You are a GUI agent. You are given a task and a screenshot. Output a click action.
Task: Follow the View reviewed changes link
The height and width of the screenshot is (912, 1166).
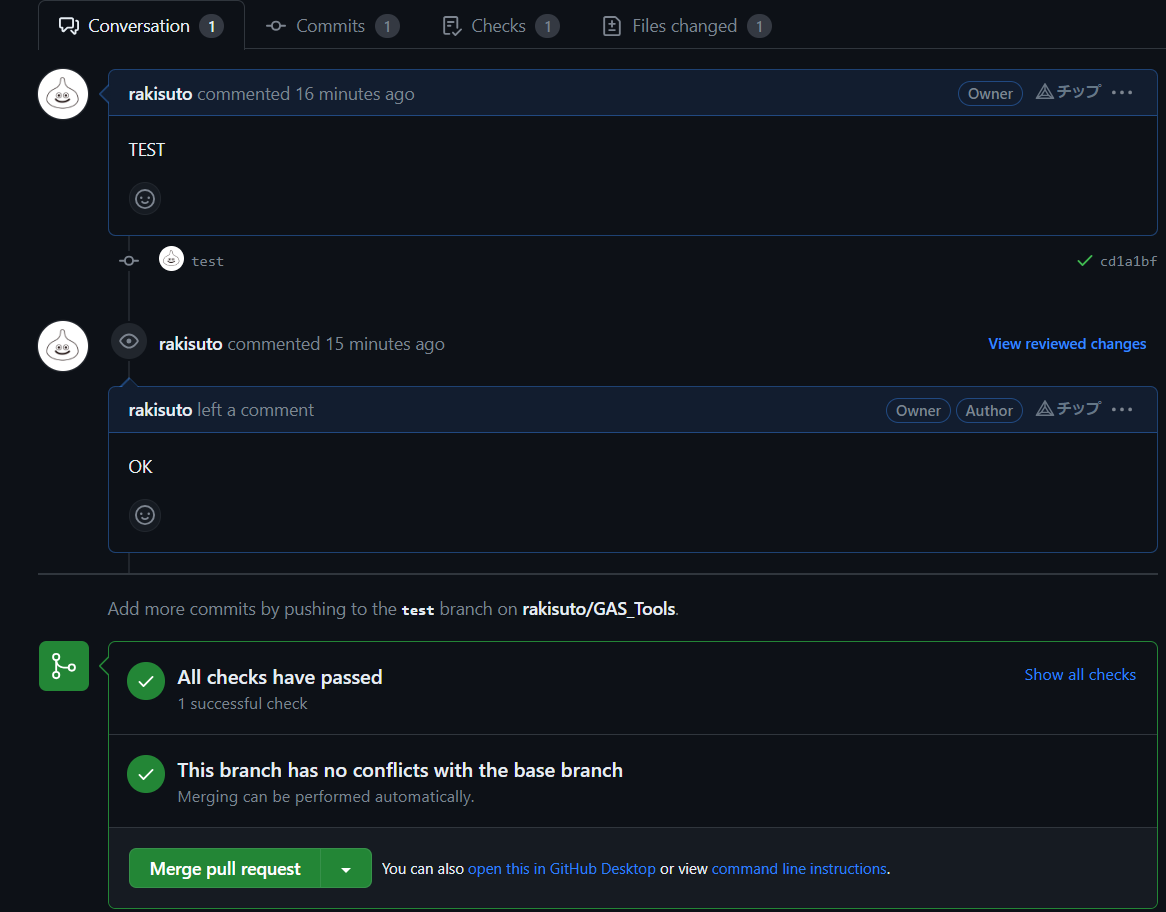click(x=1067, y=343)
